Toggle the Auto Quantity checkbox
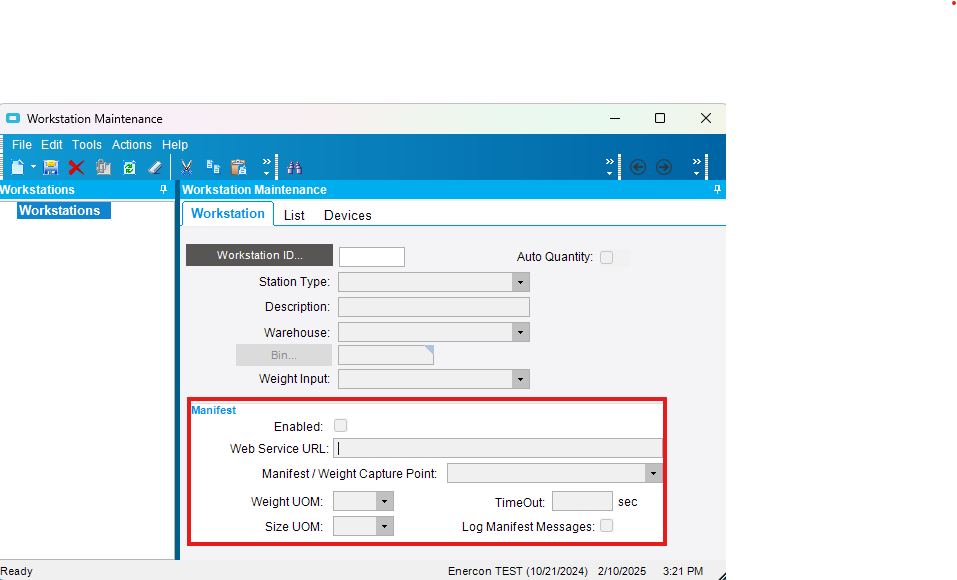This screenshot has height=580, width=957. coord(606,257)
